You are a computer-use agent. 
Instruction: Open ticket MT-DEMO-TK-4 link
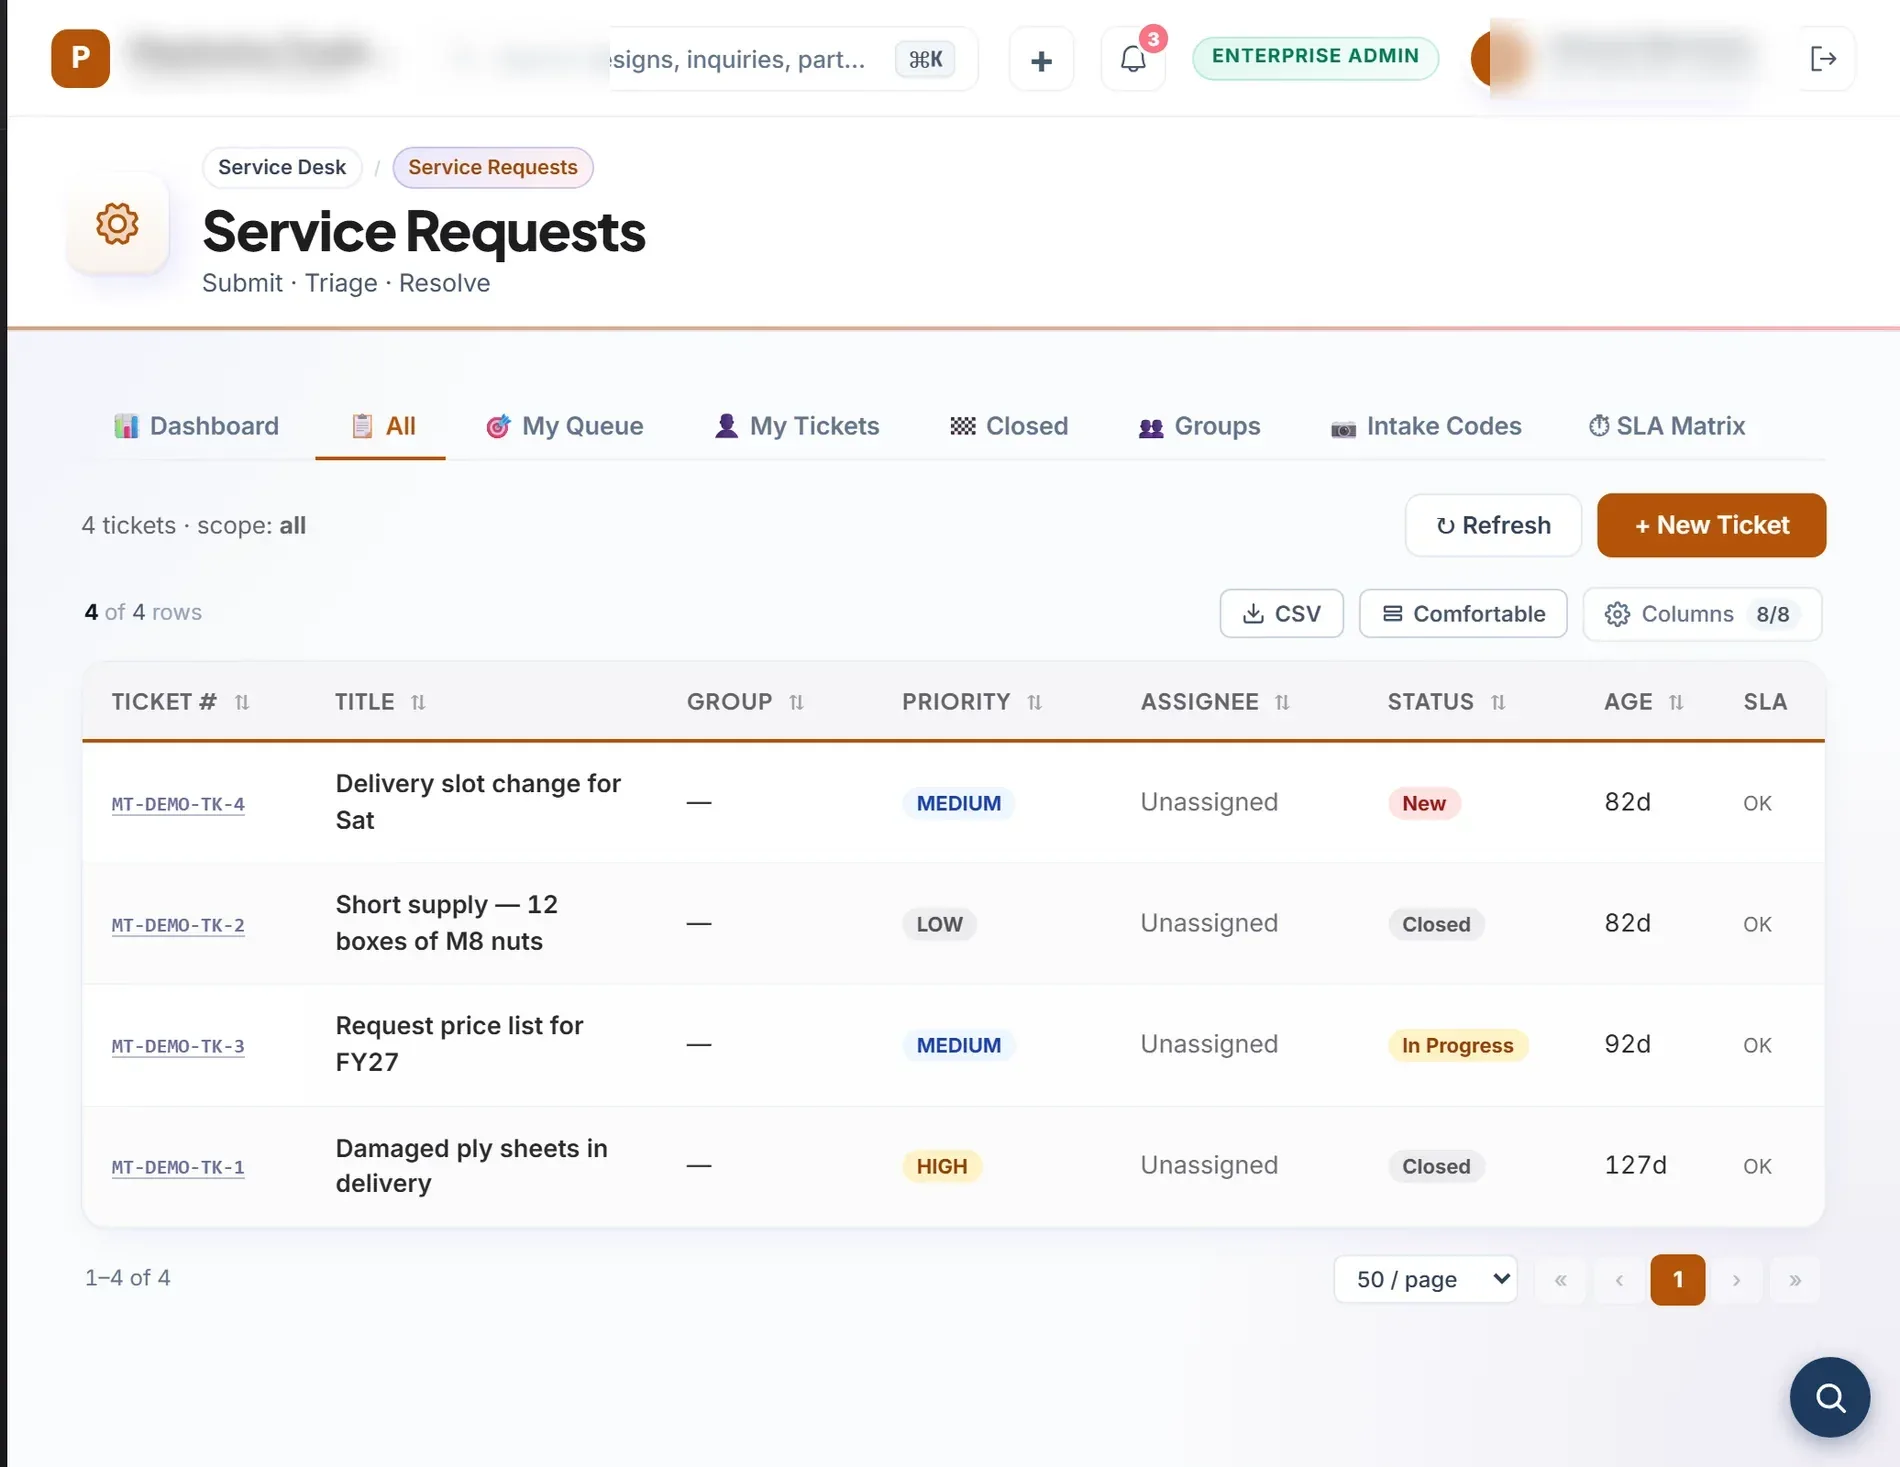pos(178,804)
